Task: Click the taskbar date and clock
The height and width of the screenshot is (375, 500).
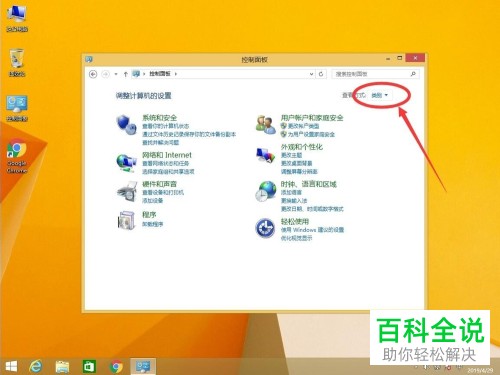Action: tap(480, 369)
